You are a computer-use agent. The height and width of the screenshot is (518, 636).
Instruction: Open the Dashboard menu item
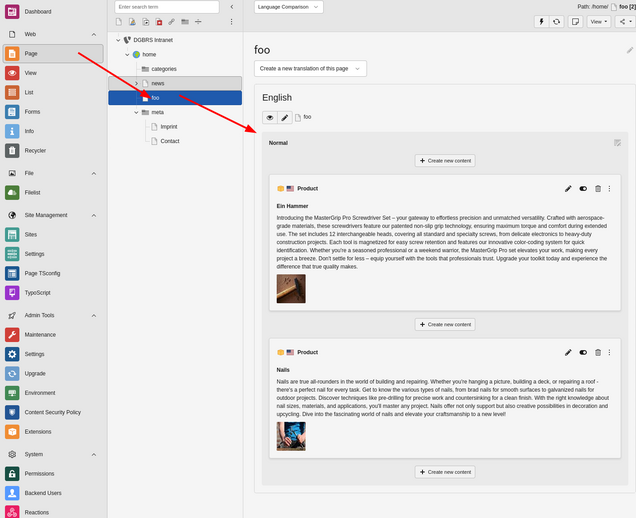coord(37,11)
